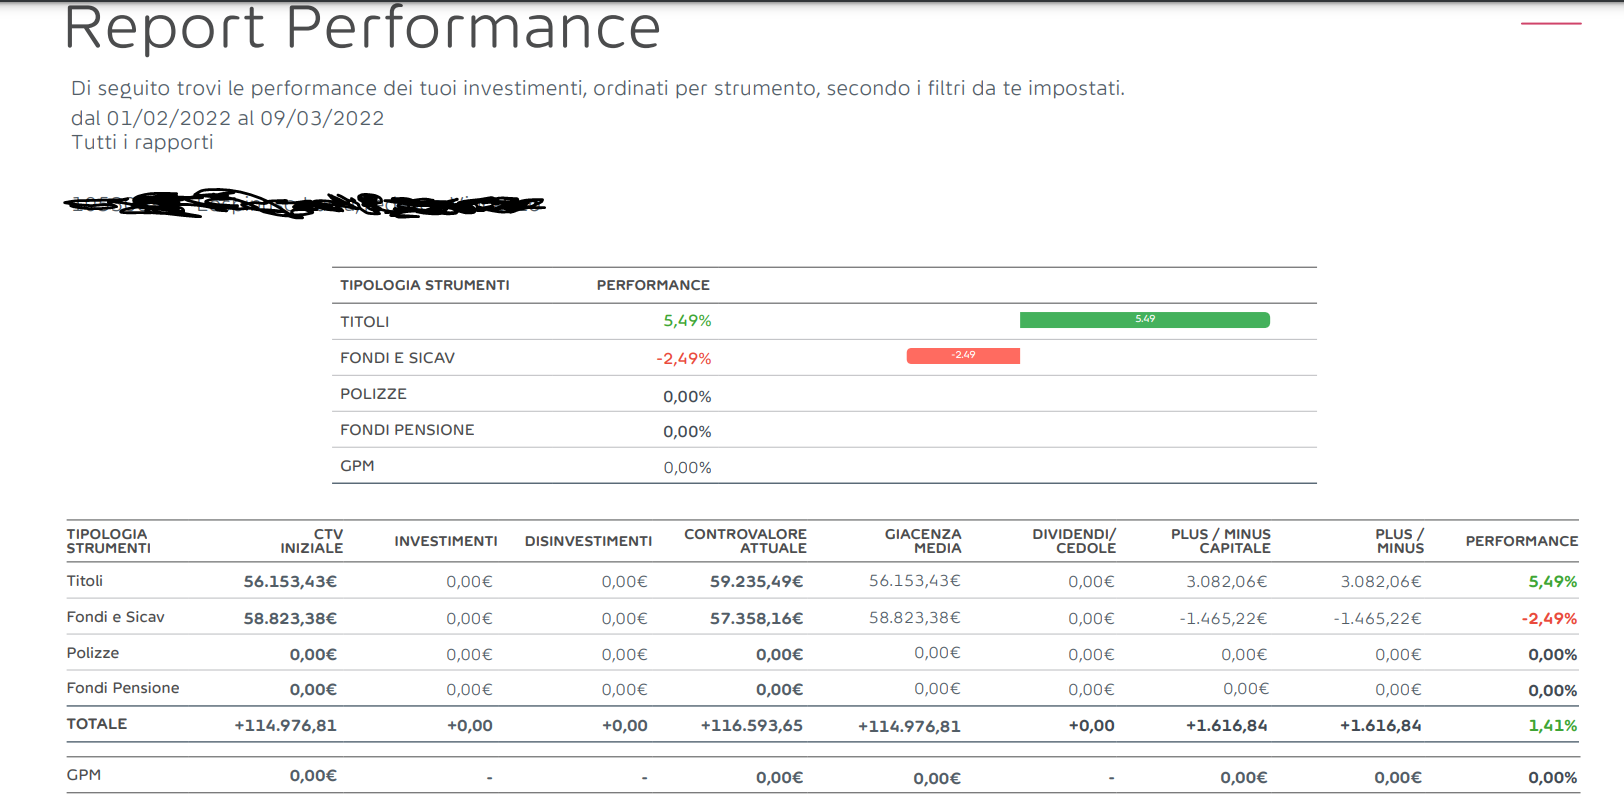The height and width of the screenshot is (803, 1624).
Task: Click the DIVIDENDI/CEDOLE column header
Action: click(1074, 541)
